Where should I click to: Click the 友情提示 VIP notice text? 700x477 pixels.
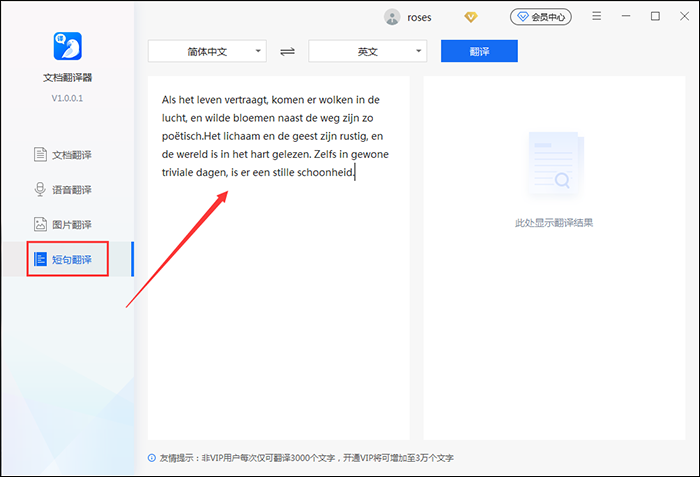(307, 458)
